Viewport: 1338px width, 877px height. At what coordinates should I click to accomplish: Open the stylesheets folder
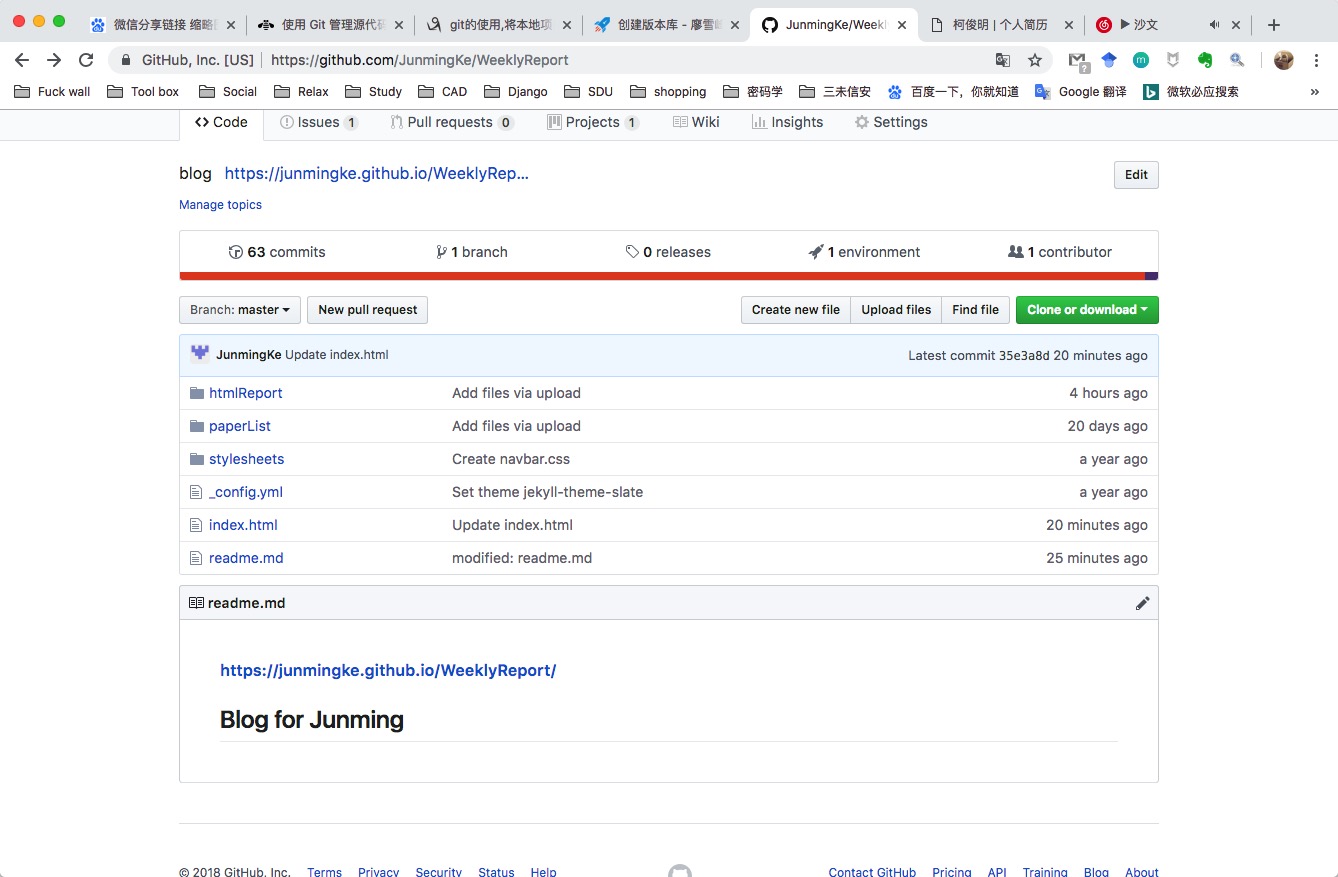click(246, 459)
